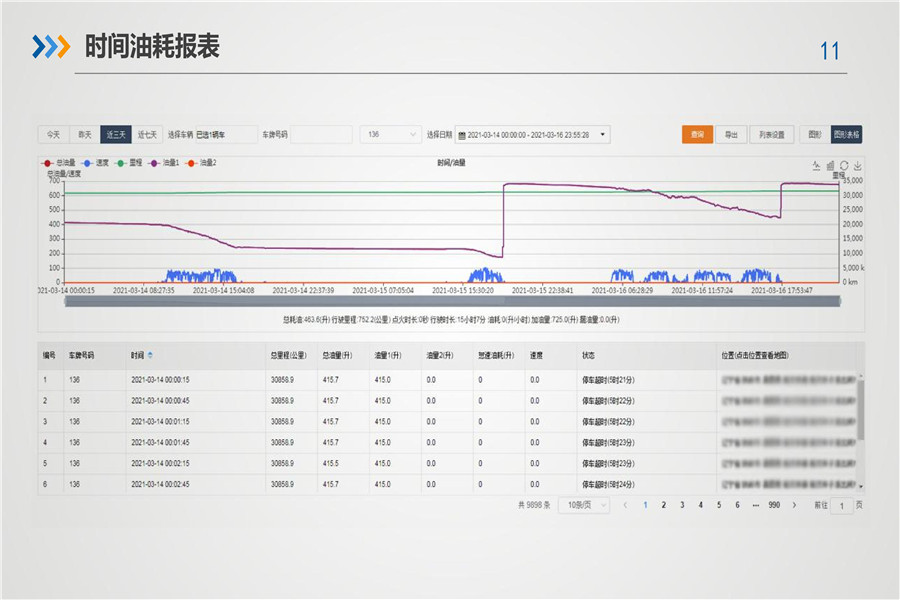Image resolution: width=900 pixels, height=600 pixels.
Task: Expand the date range picker arrow
Action: 603,134
